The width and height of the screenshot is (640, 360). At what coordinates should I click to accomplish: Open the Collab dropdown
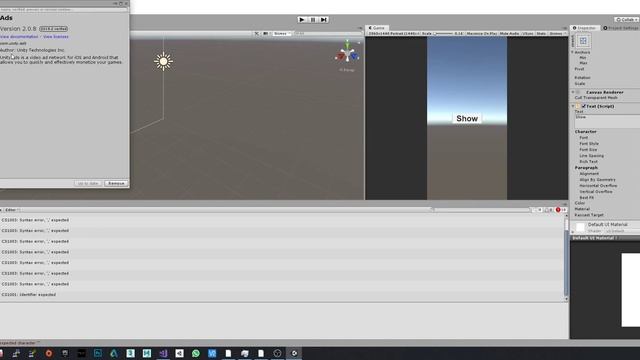(627, 20)
